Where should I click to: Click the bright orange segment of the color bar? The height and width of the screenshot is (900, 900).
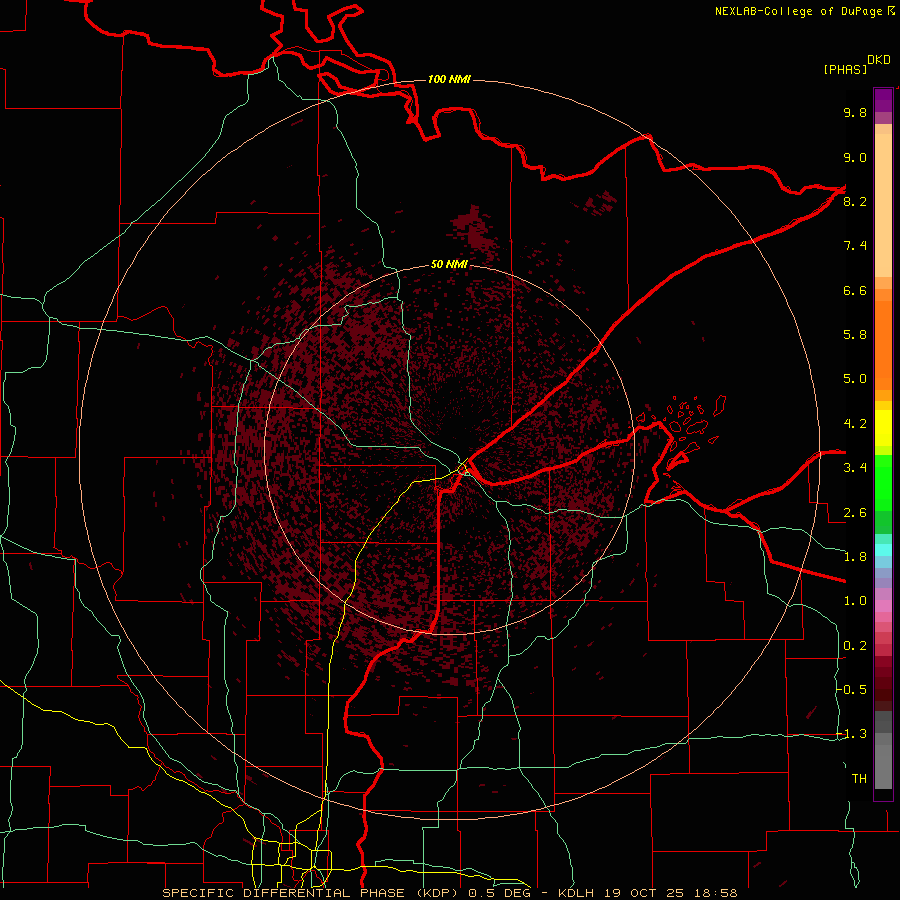[x=883, y=344]
